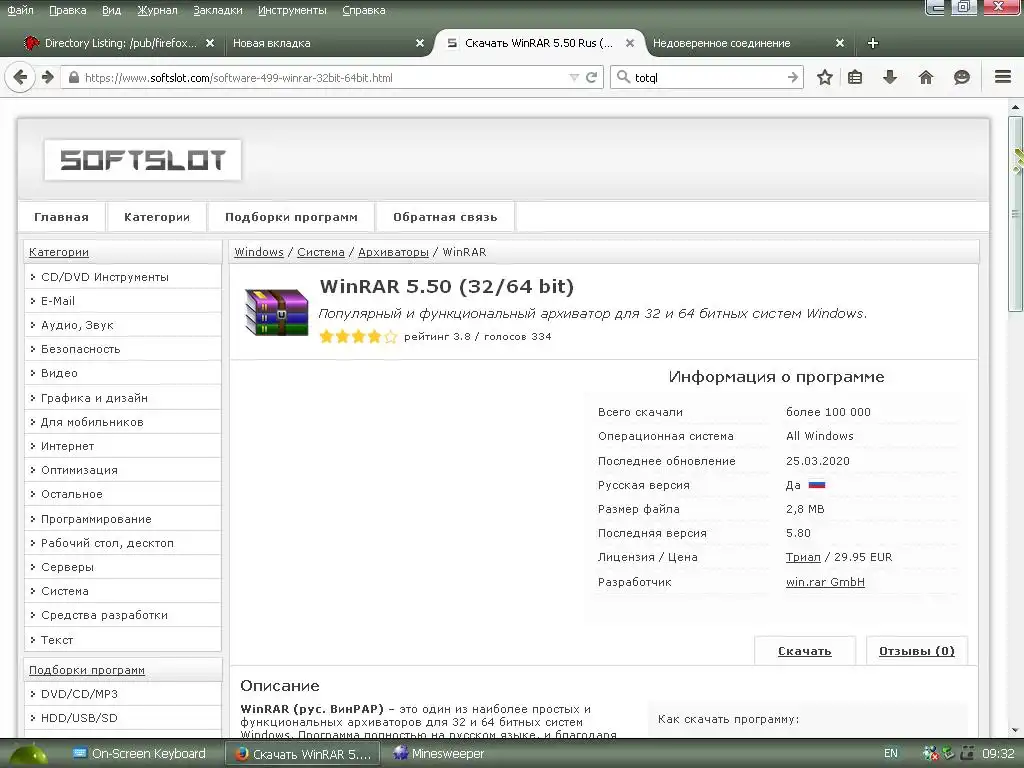Open the Вид menu
1024x768 pixels.
(112, 10)
